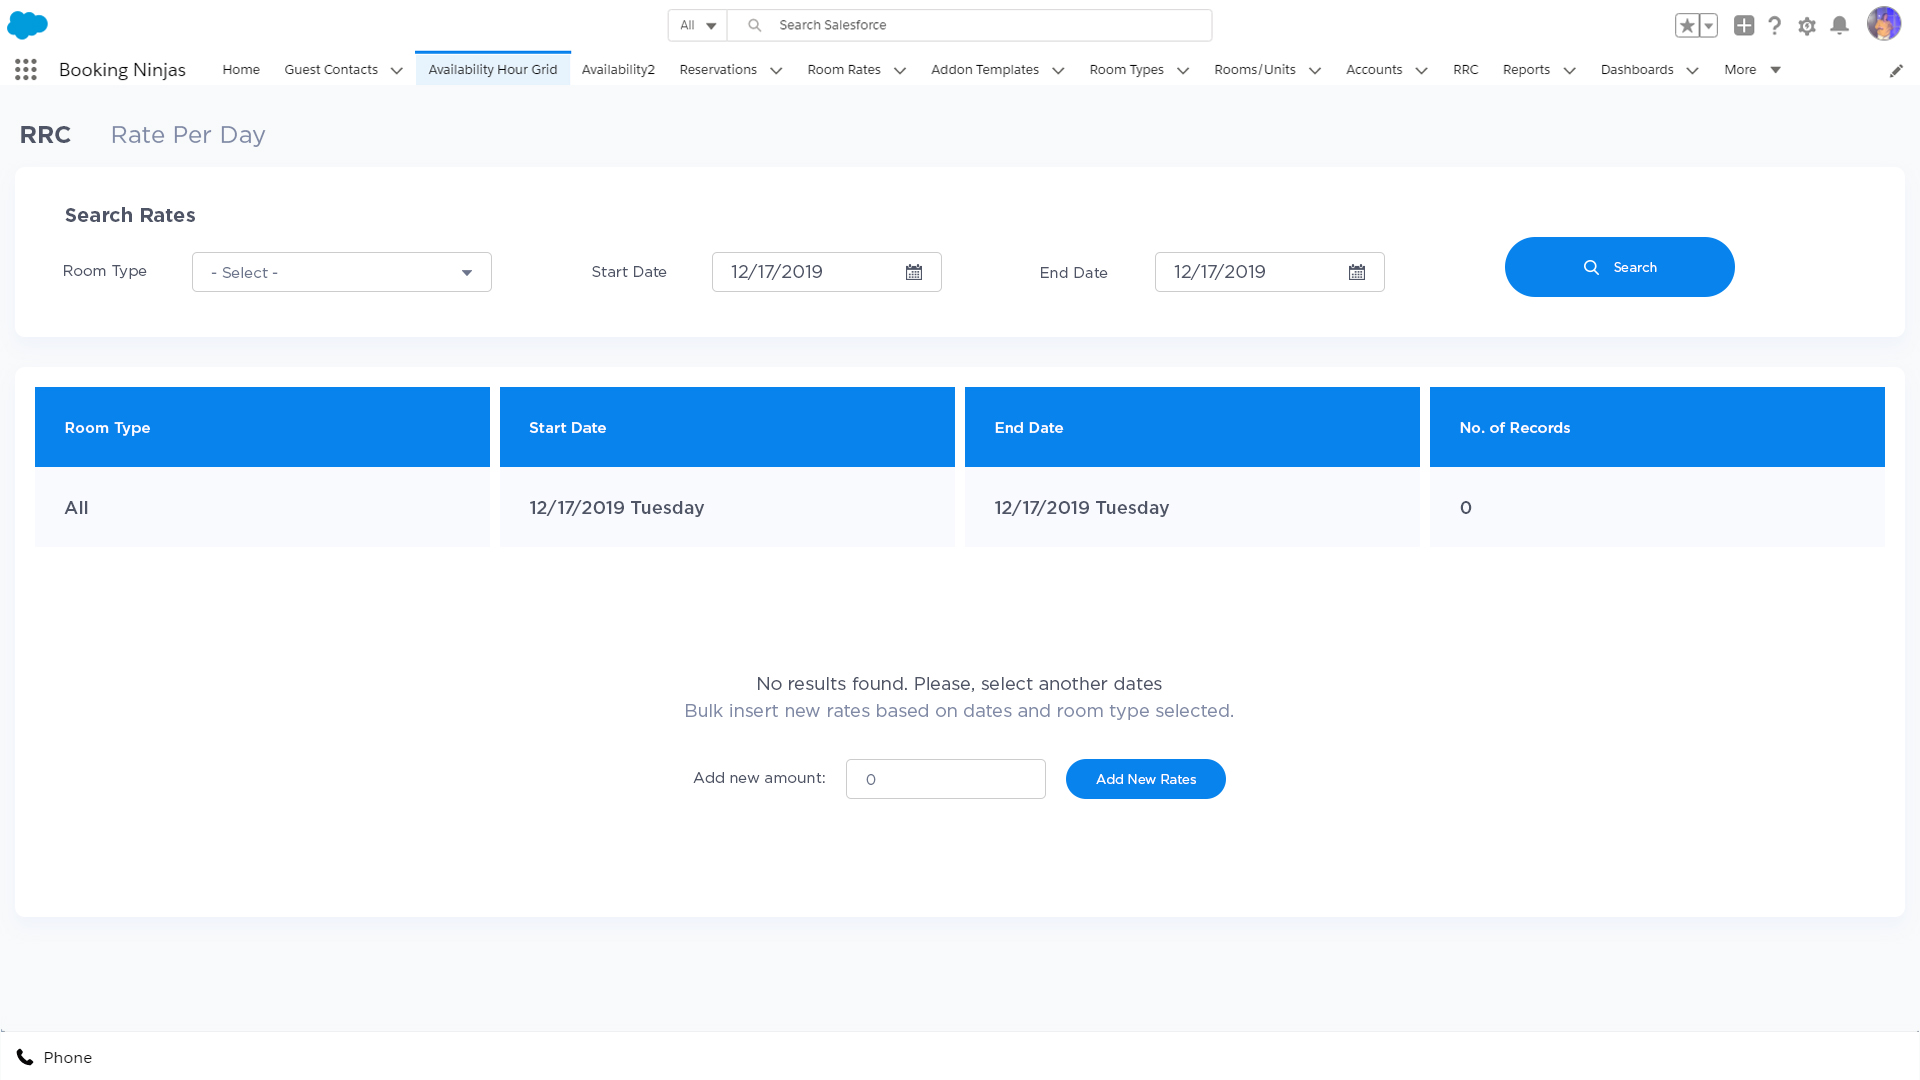The height and width of the screenshot is (1080, 1920).
Task: Open the Room Rates tab
Action: 844,69
